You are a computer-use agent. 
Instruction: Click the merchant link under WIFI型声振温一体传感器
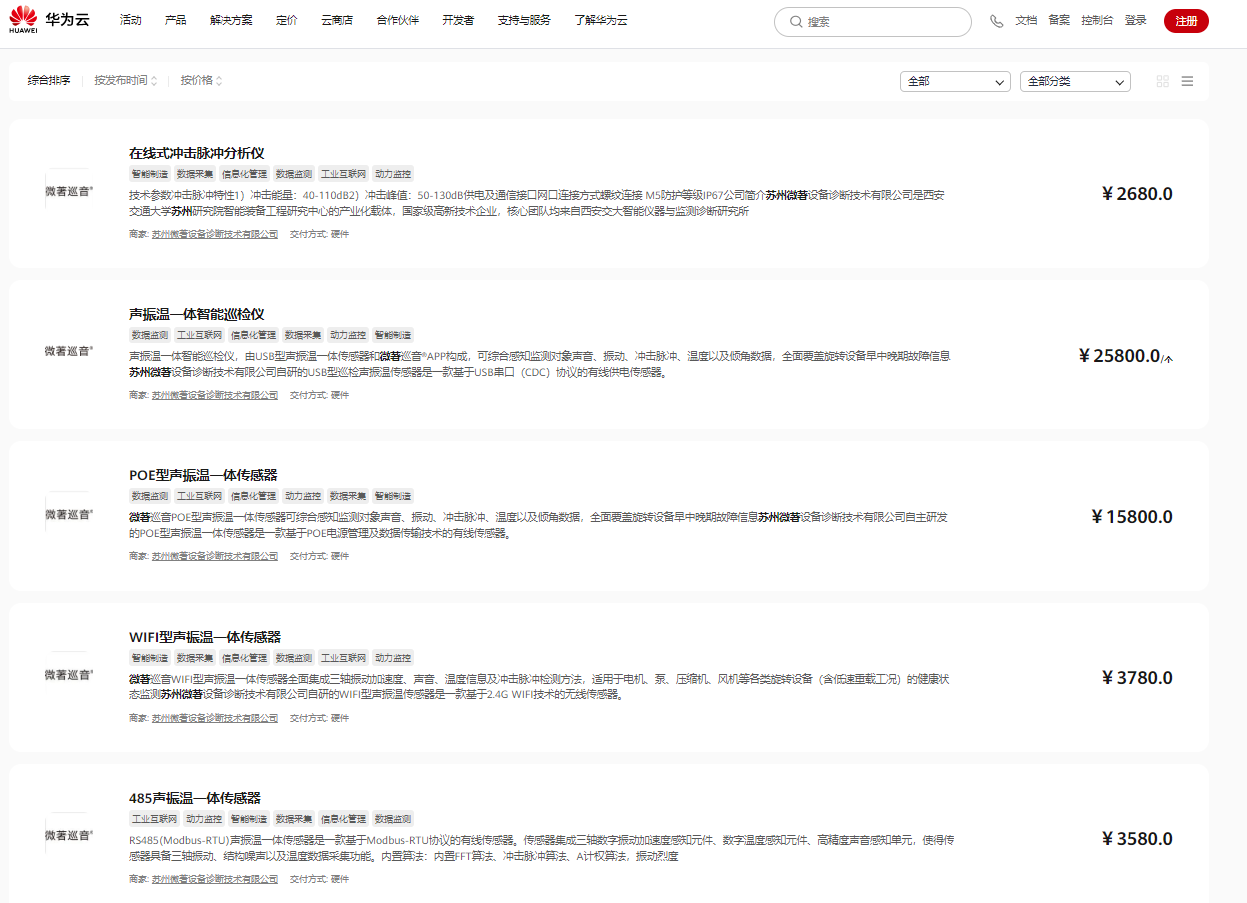click(x=215, y=718)
